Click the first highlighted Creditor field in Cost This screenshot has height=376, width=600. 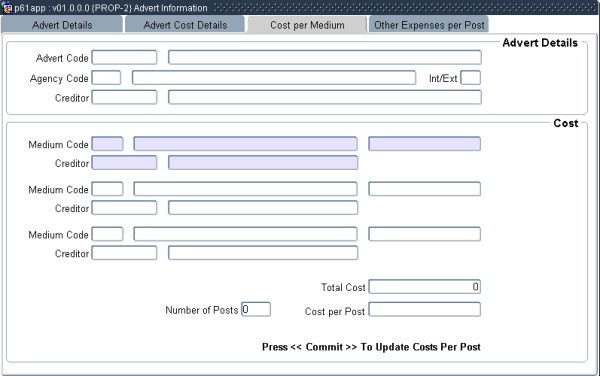(x=124, y=163)
